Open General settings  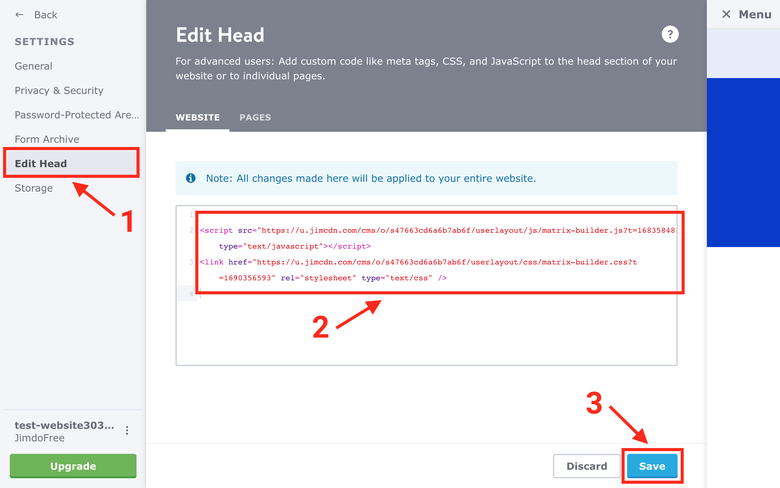(x=33, y=66)
